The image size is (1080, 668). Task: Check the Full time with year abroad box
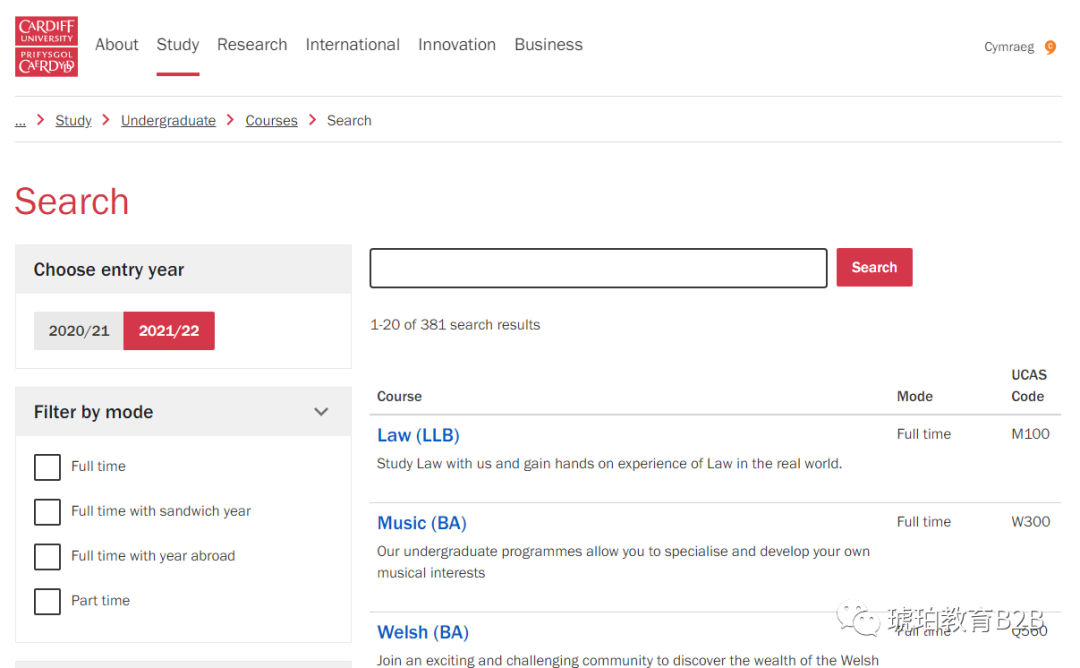(x=47, y=556)
